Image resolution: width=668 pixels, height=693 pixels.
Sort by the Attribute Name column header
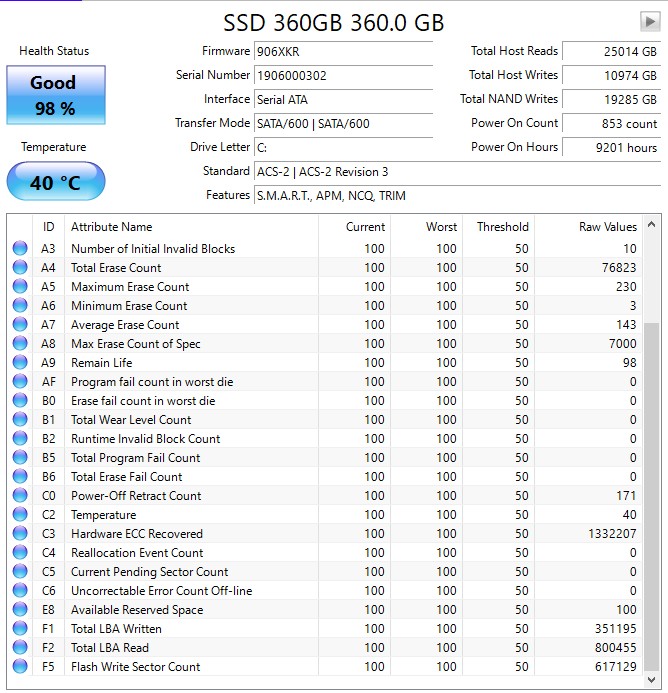pos(191,227)
